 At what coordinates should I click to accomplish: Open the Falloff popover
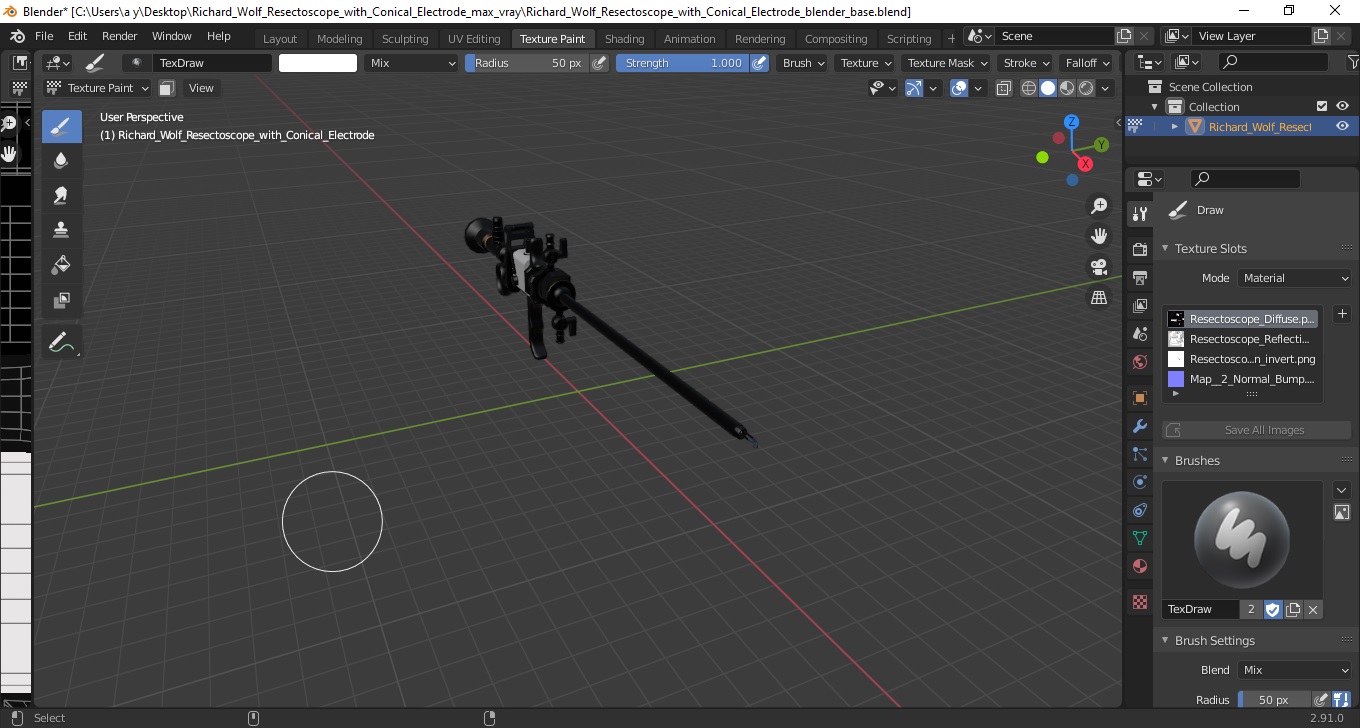click(x=1087, y=63)
